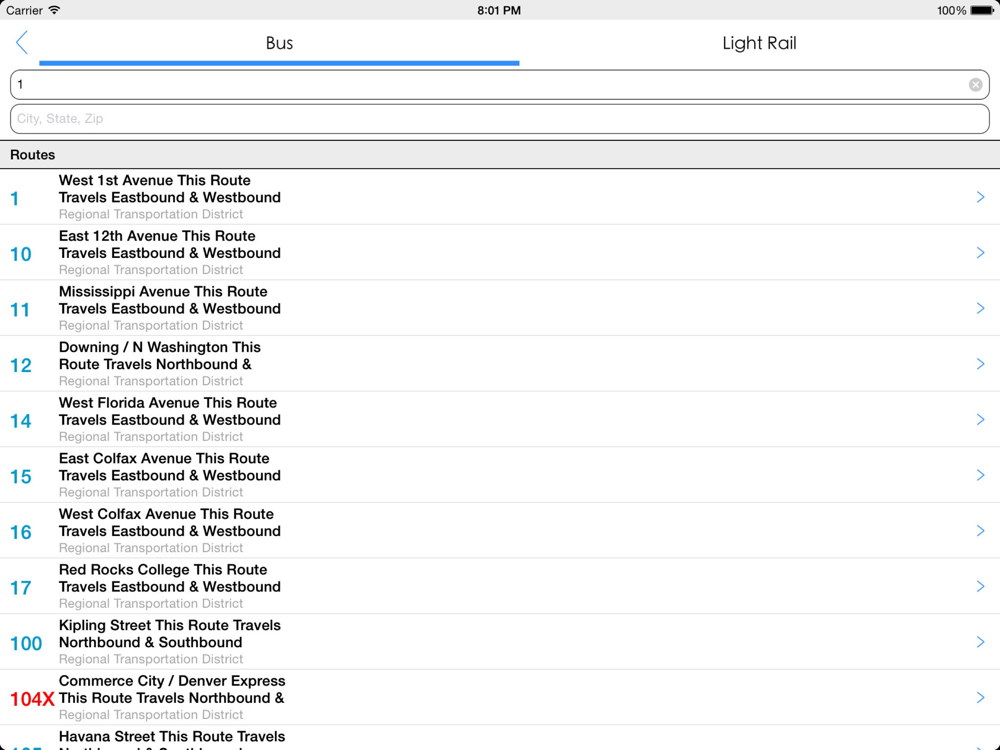Open West Colfax Avenue route description

[170, 522]
